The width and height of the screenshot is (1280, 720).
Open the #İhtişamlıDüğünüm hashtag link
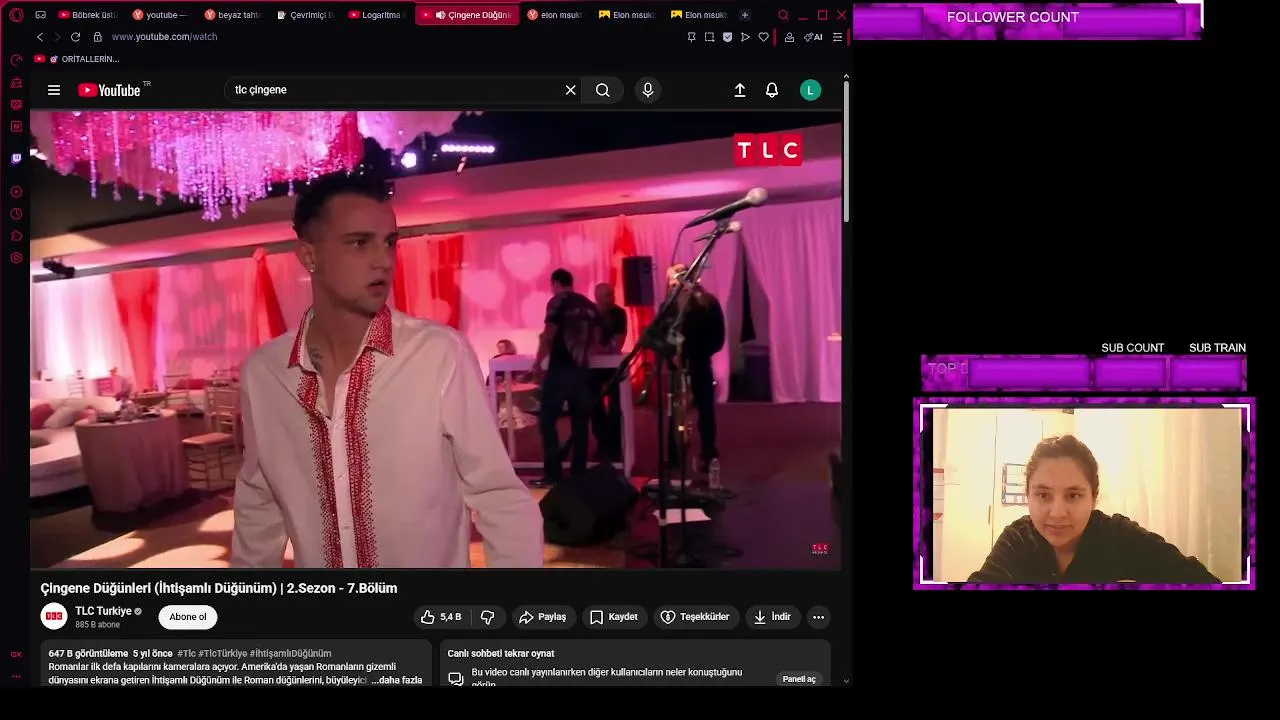tap(290, 653)
